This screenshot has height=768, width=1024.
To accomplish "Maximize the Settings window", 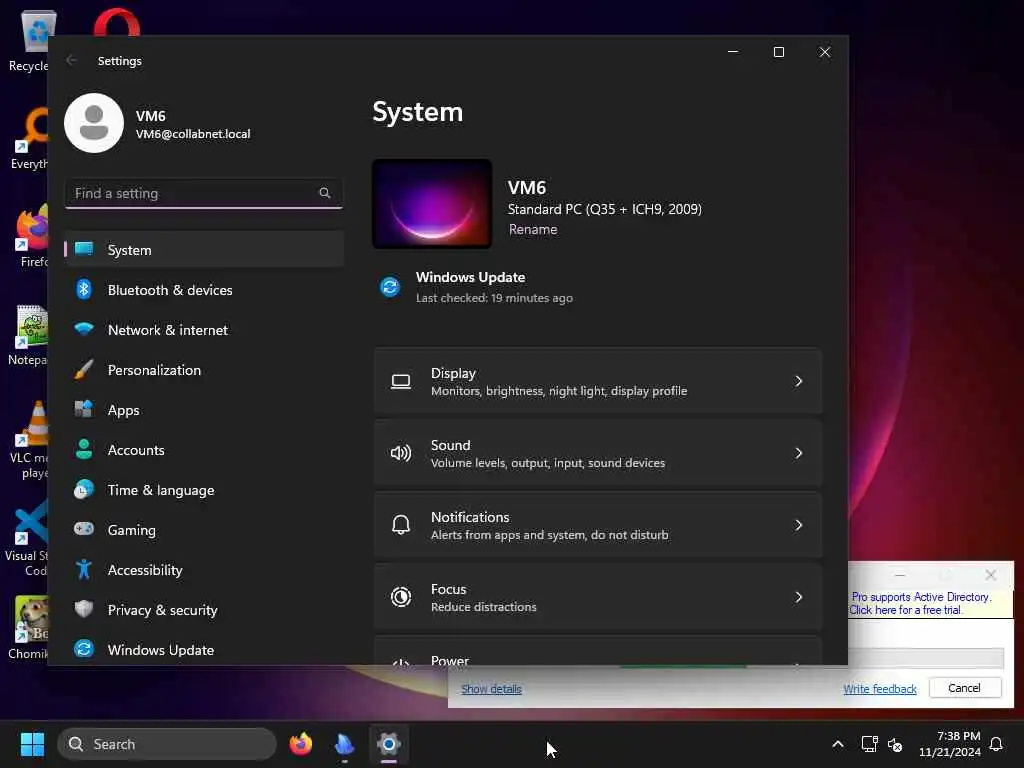I will pyautogui.click(x=778, y=52).
